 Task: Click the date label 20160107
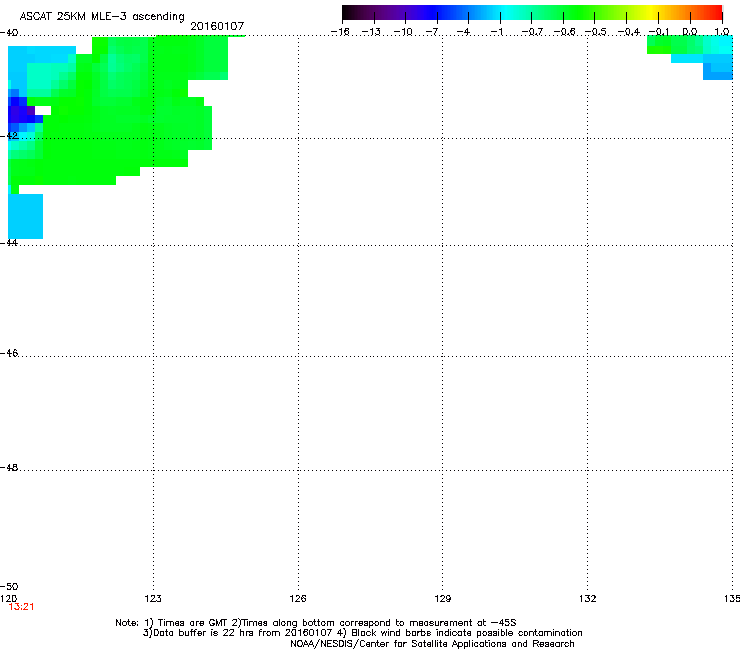(x=217, y=26)
